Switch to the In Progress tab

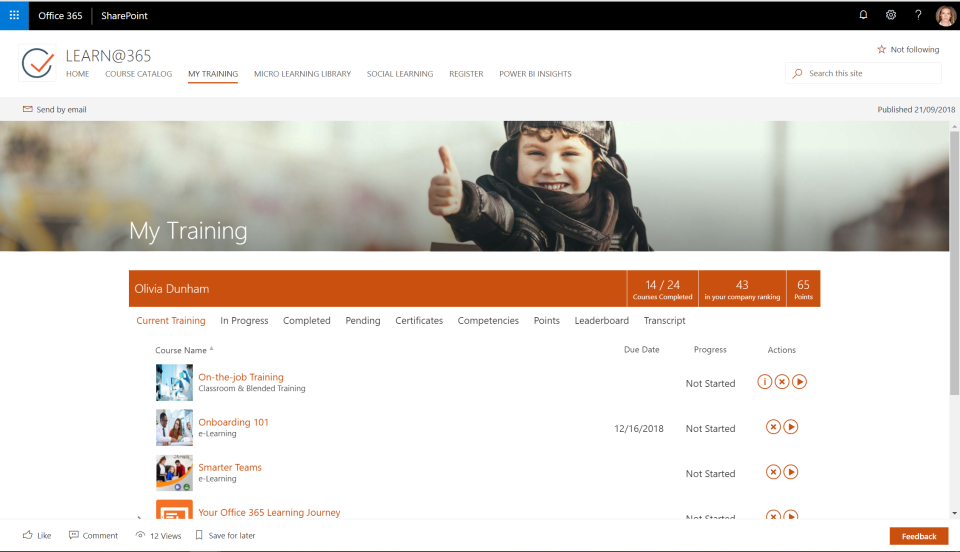(x=244, y=321)
